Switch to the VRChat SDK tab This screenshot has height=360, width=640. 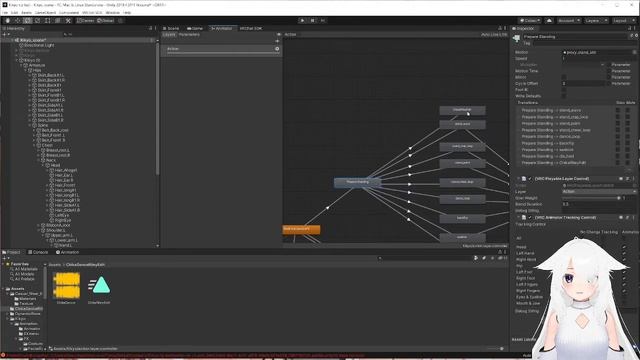pos(251,28)
